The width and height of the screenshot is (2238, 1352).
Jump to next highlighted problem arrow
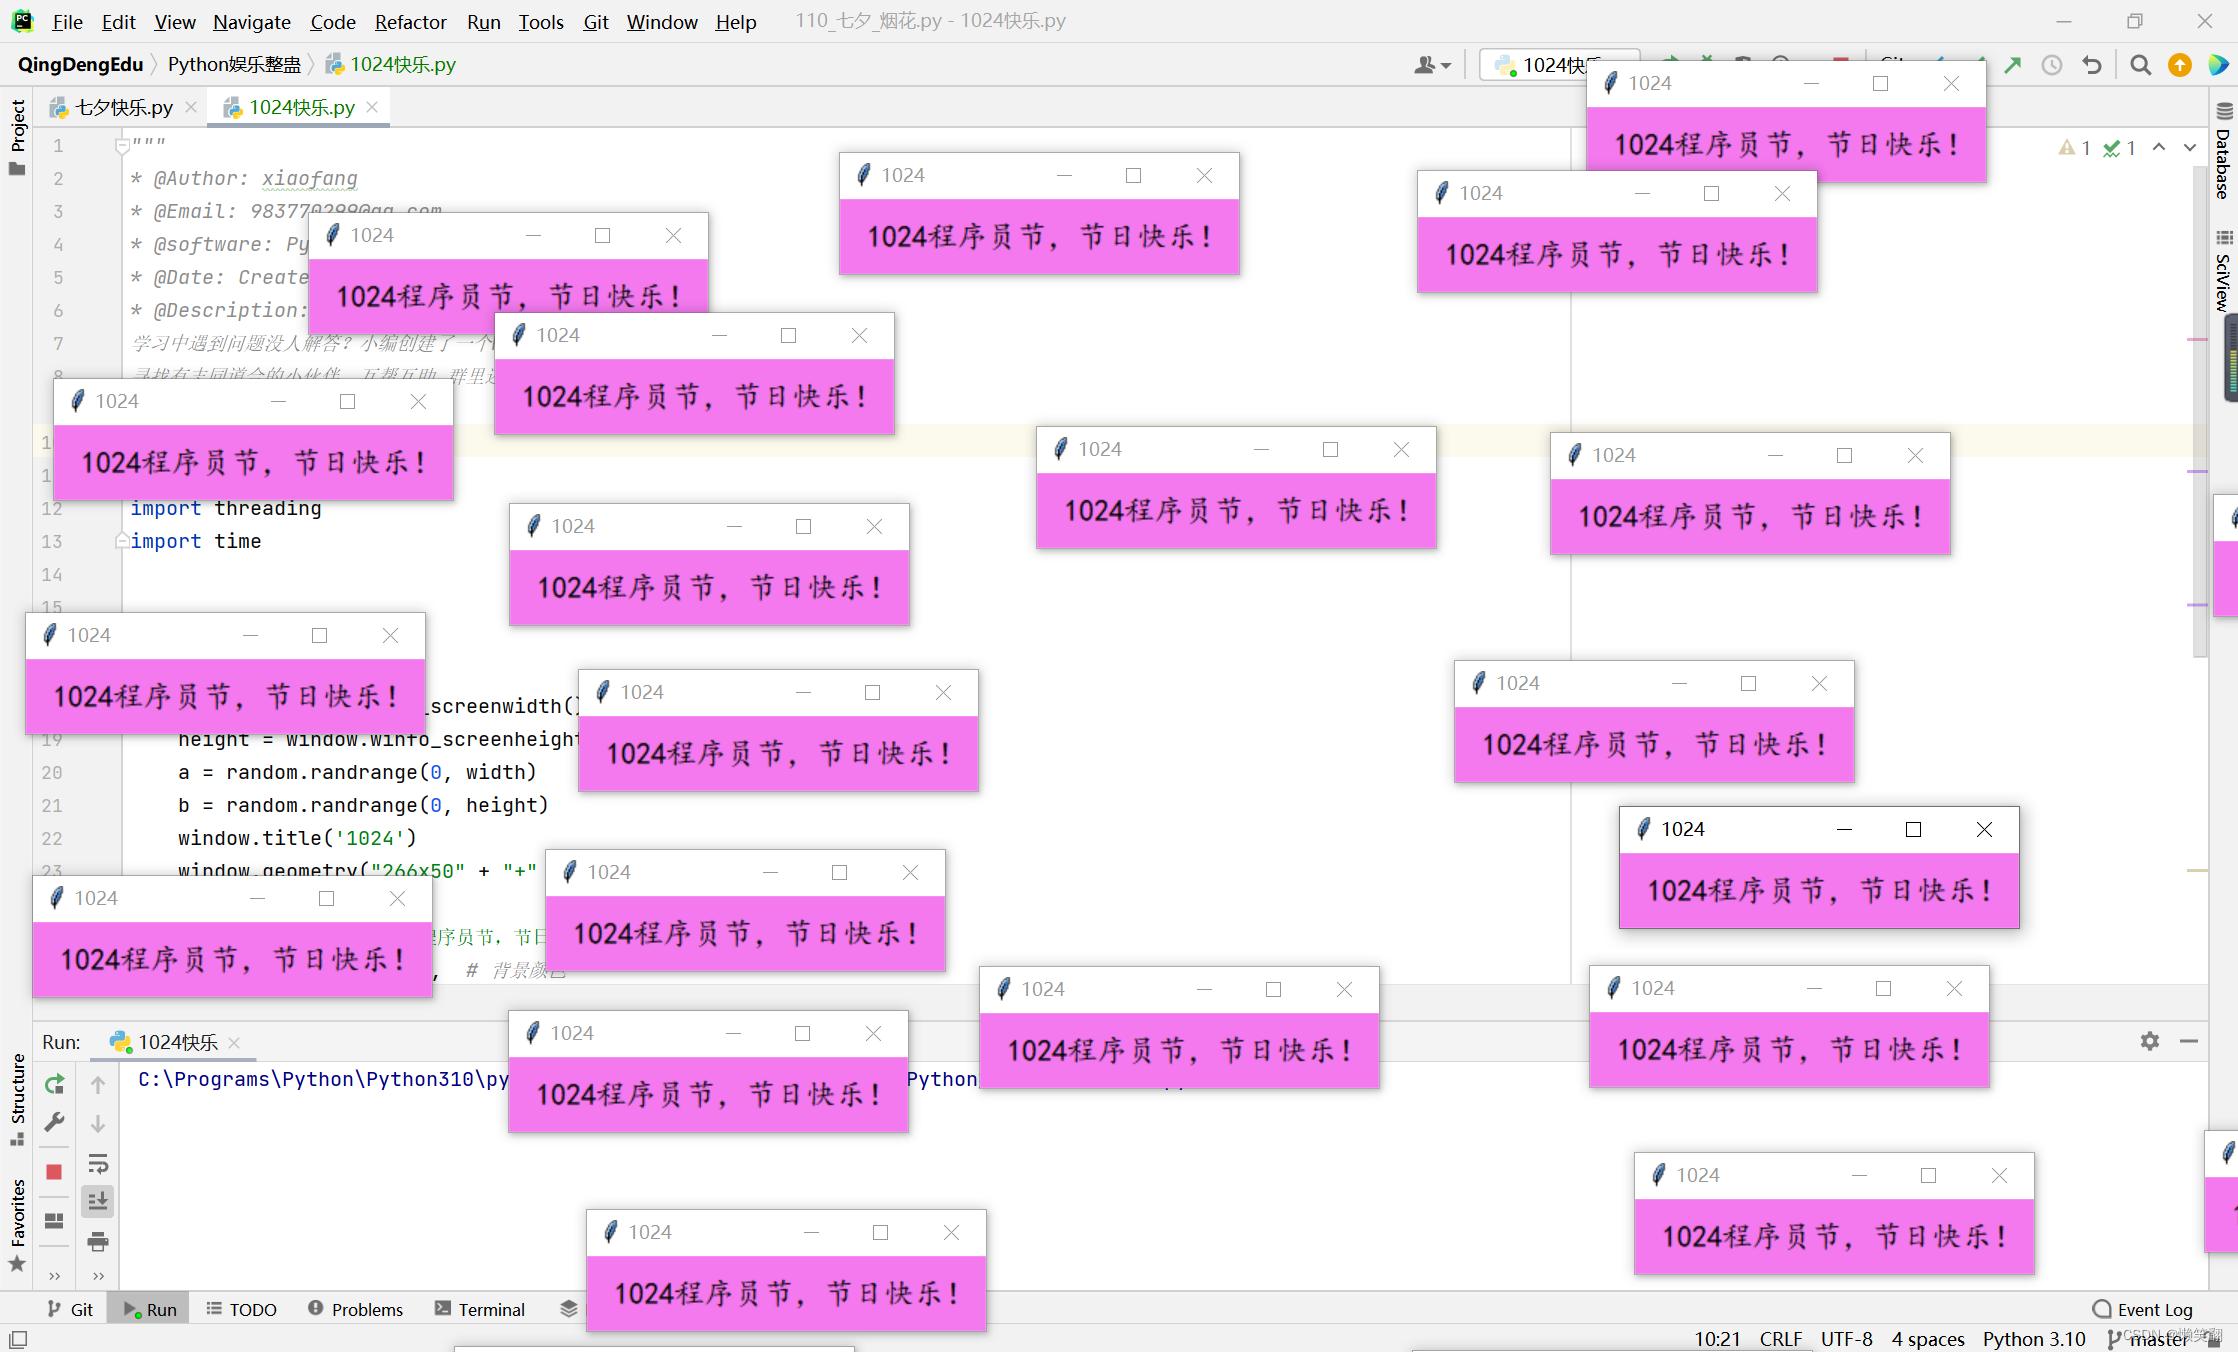(2190, 148)
